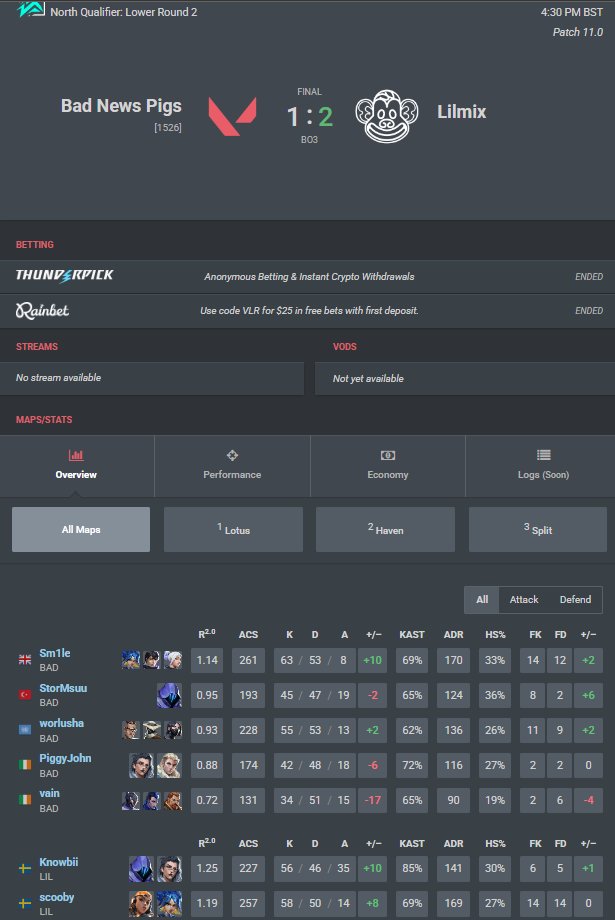Image resolution: width=615 pixels, height=920 pixels.
Task: Click the Logs list icon
Action: tap(543, 455)
